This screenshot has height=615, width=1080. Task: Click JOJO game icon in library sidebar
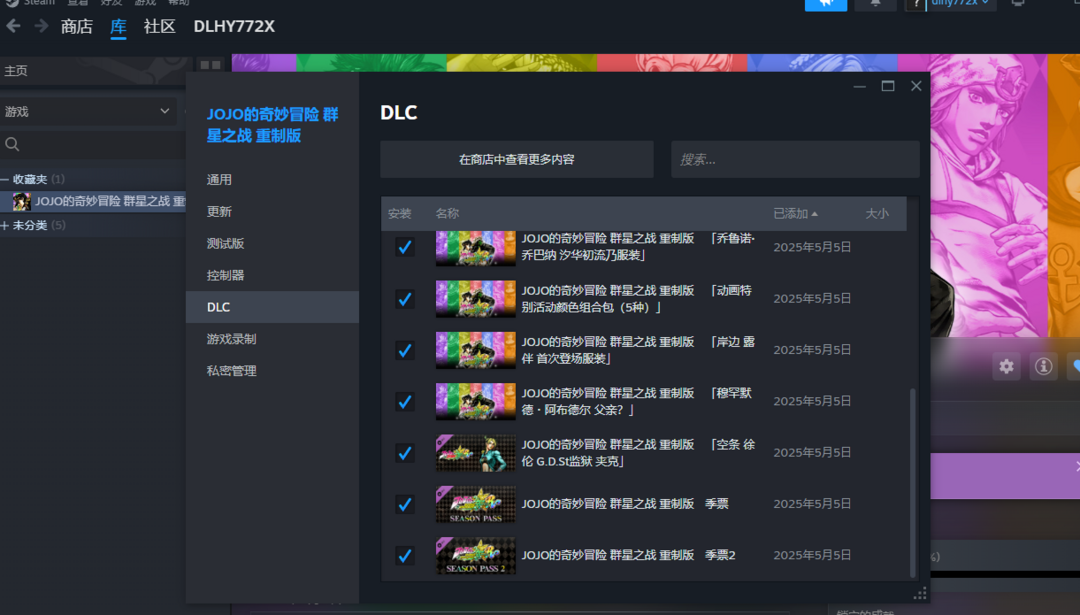[x=21, y=201]
